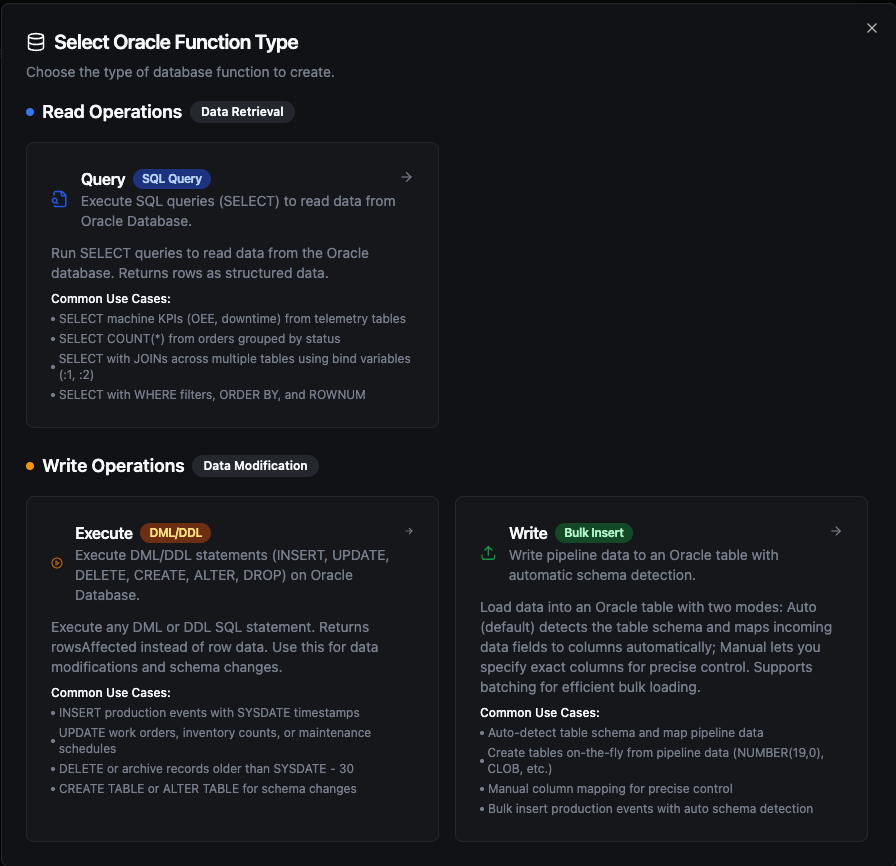Click the Data Retrieval tag

(x=242, y=112)
